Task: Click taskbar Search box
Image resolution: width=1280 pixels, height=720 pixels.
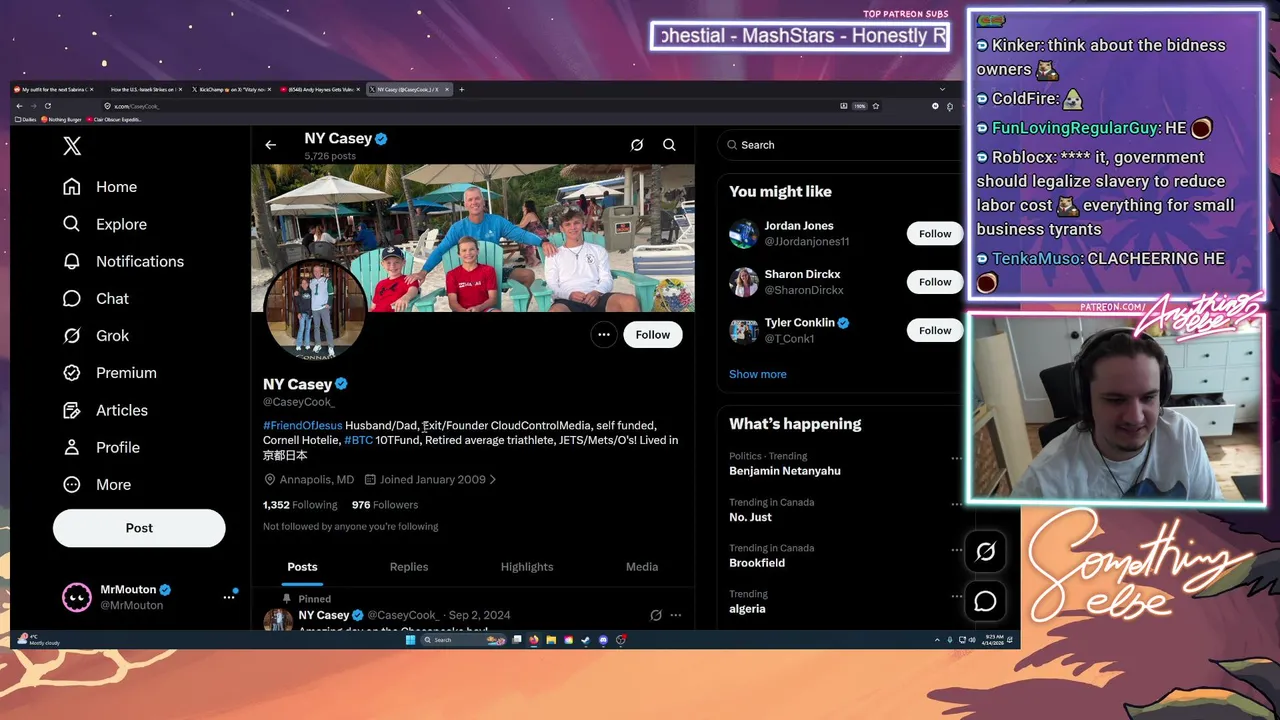Action: point(463,640)
